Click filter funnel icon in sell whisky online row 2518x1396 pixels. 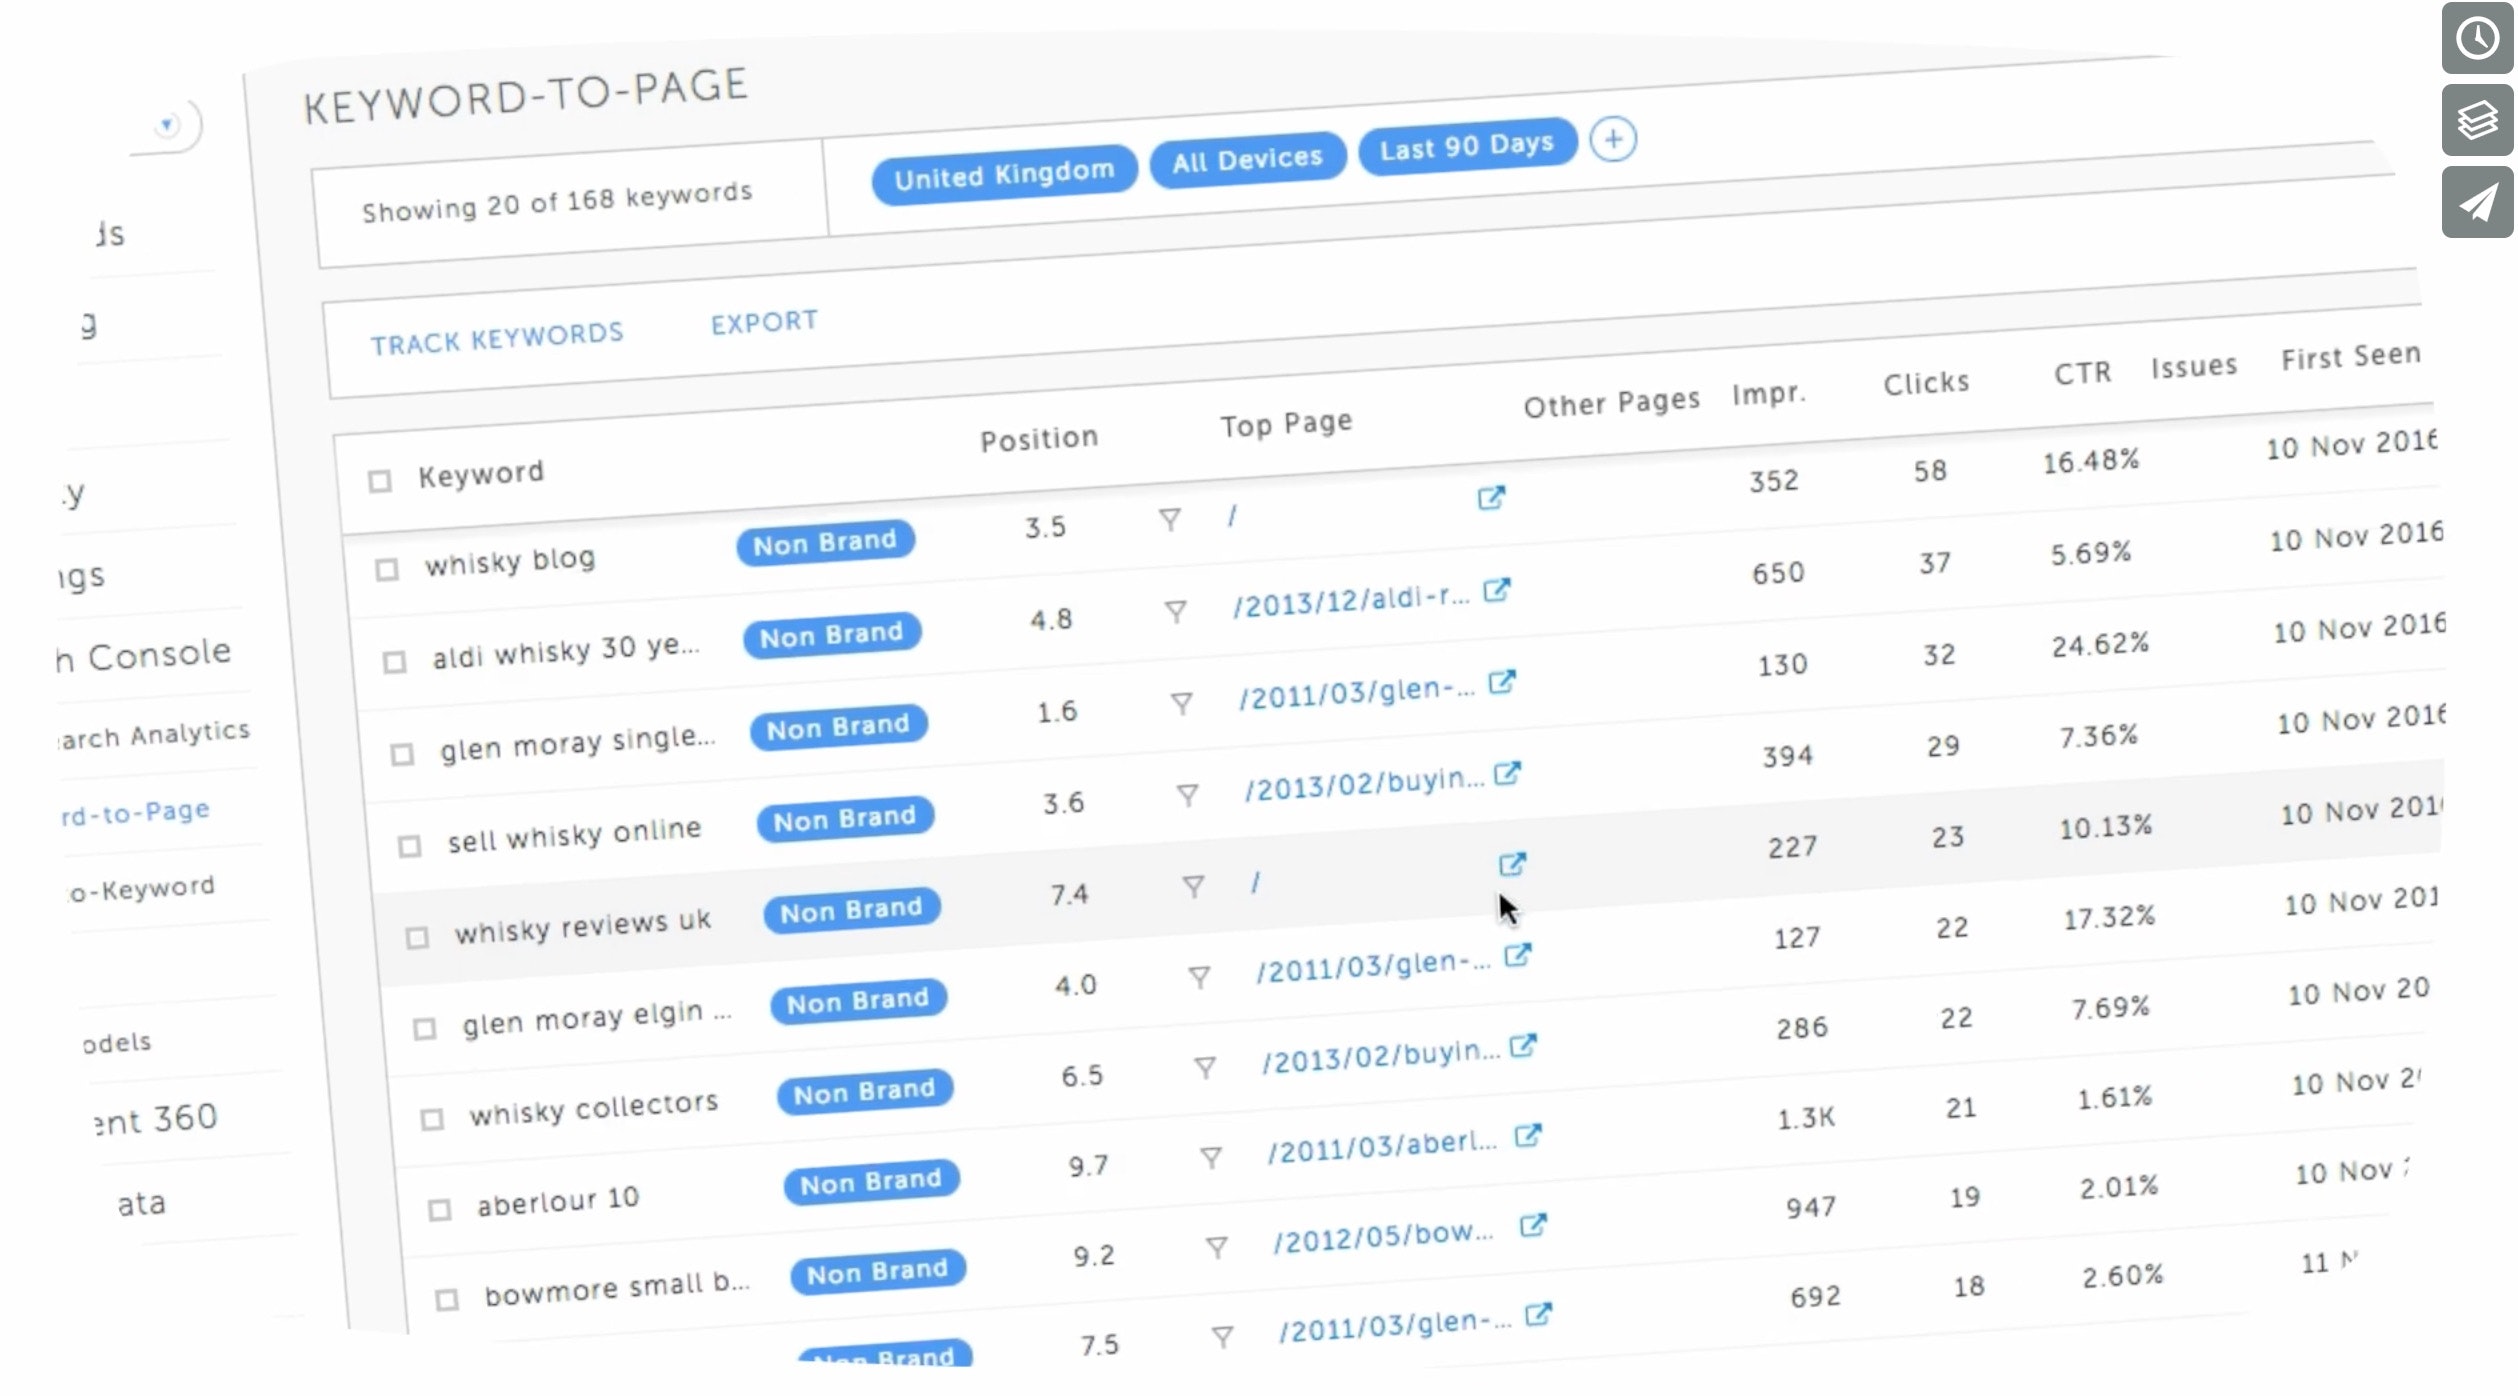(1187, 795)
